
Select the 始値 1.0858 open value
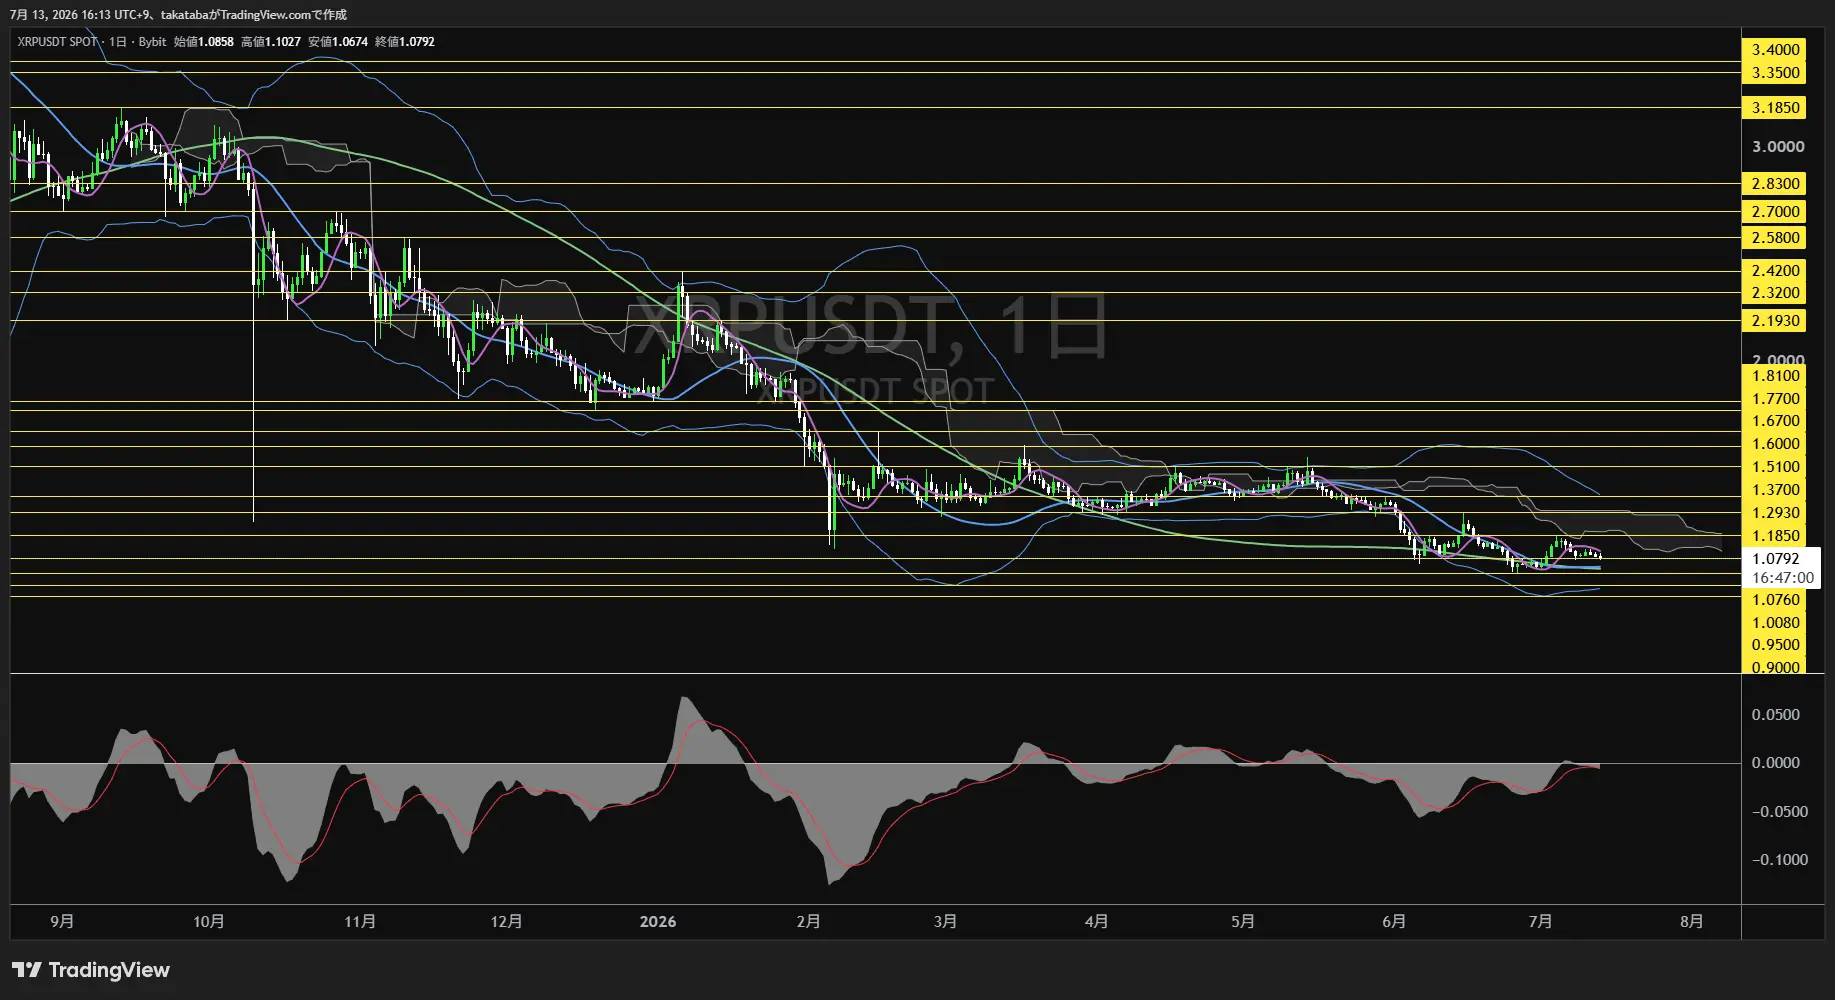pyautogui.click(x=204, y=42)
